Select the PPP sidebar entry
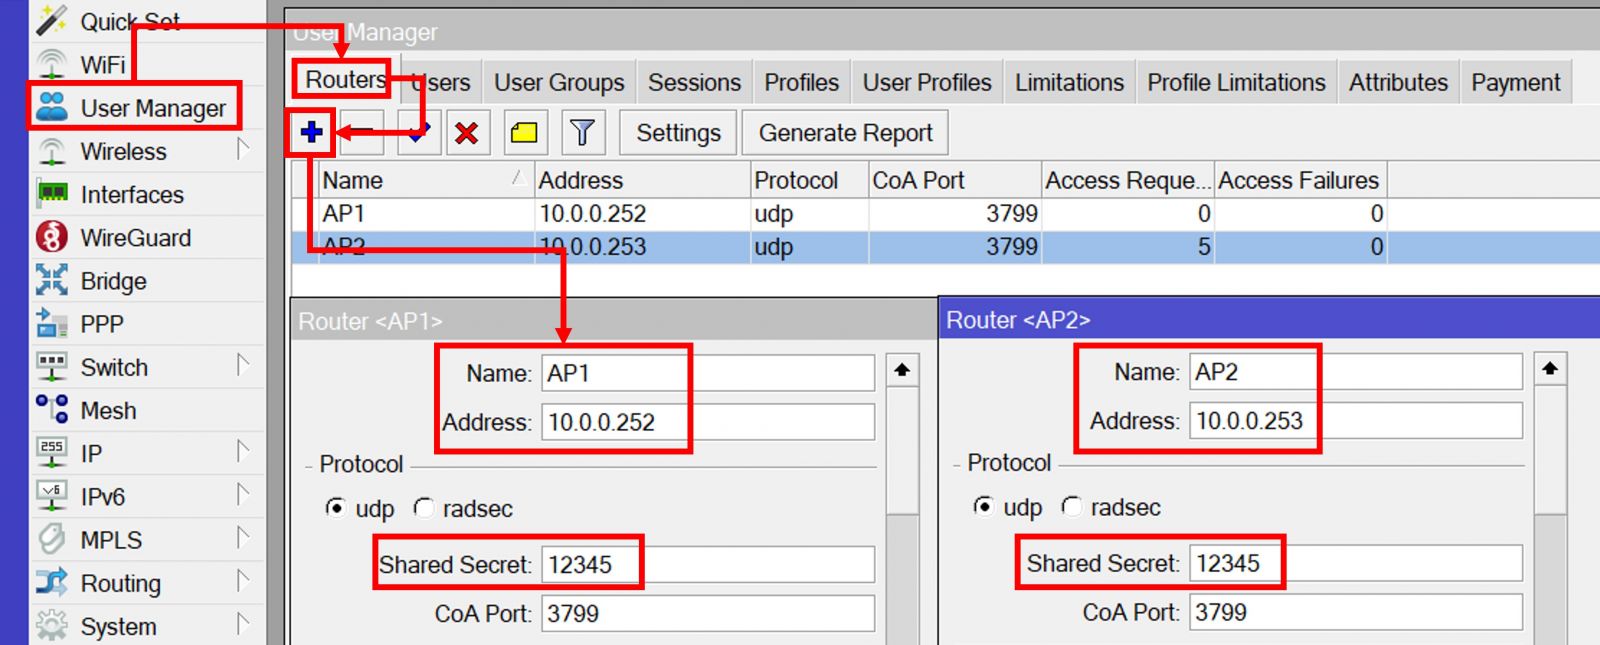Screen dimensions: 1600x645 (102, 324)
